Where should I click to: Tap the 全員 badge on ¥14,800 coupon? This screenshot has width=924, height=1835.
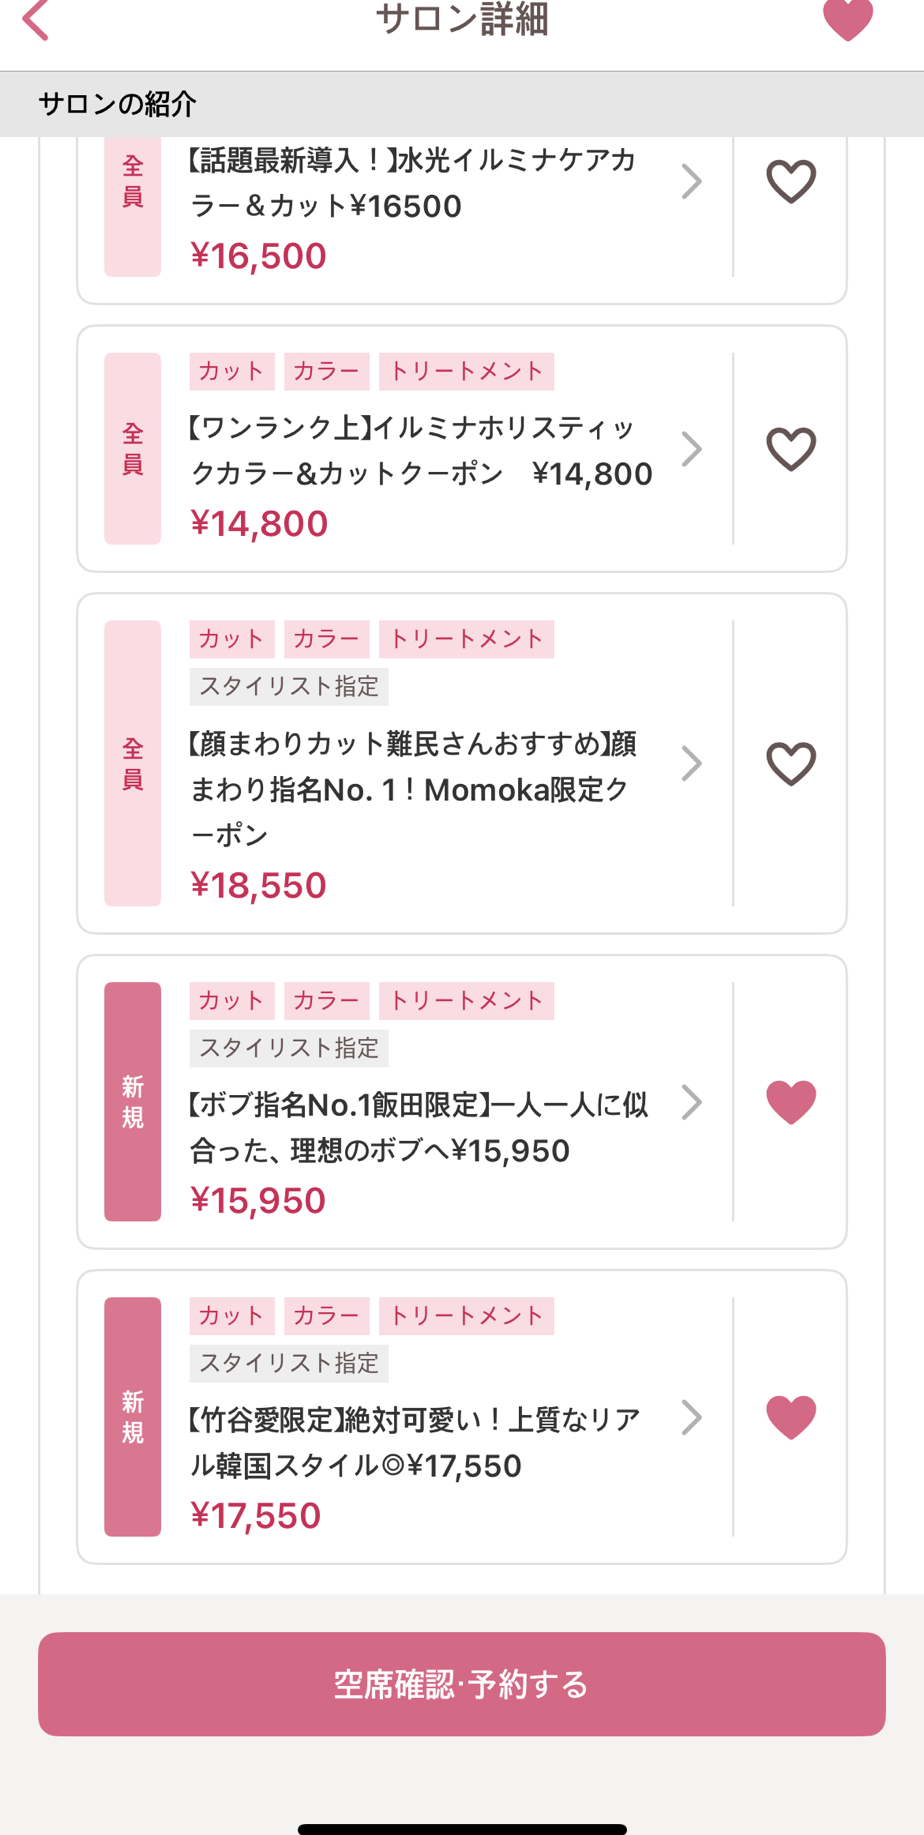133,448
